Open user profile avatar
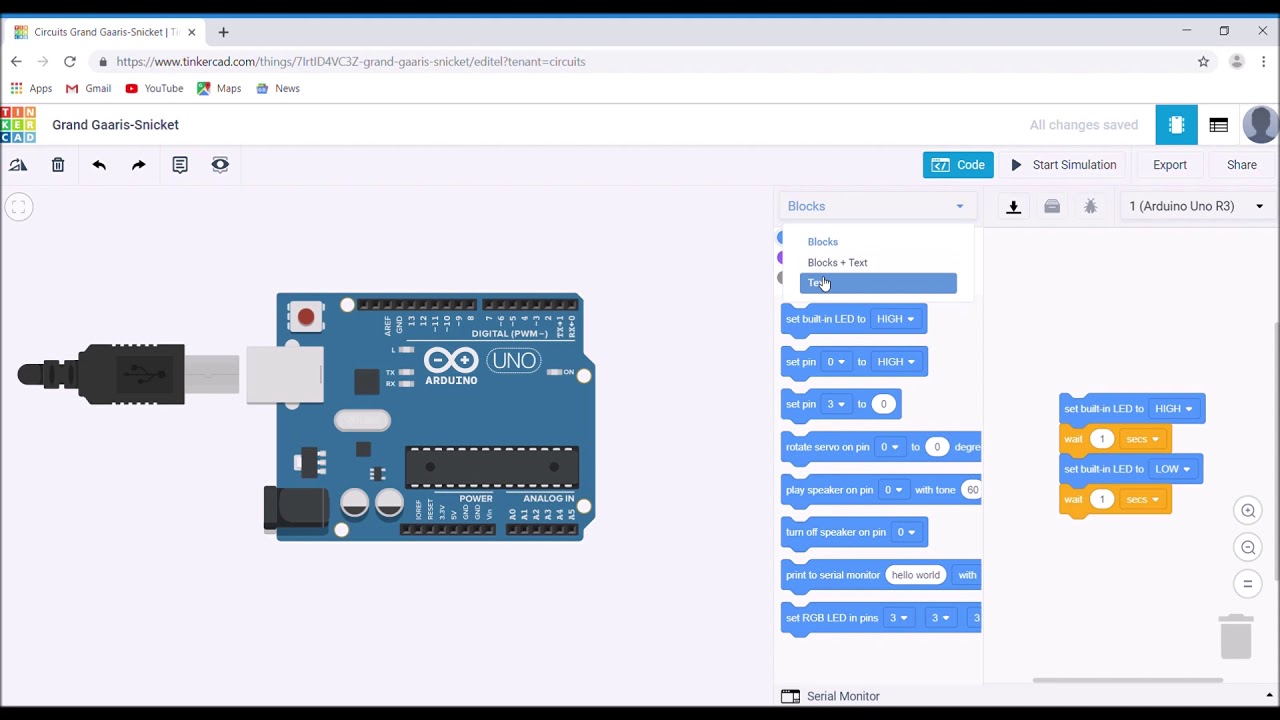This screenshot has height=720, width=1280. click(x=1260, y=125)
